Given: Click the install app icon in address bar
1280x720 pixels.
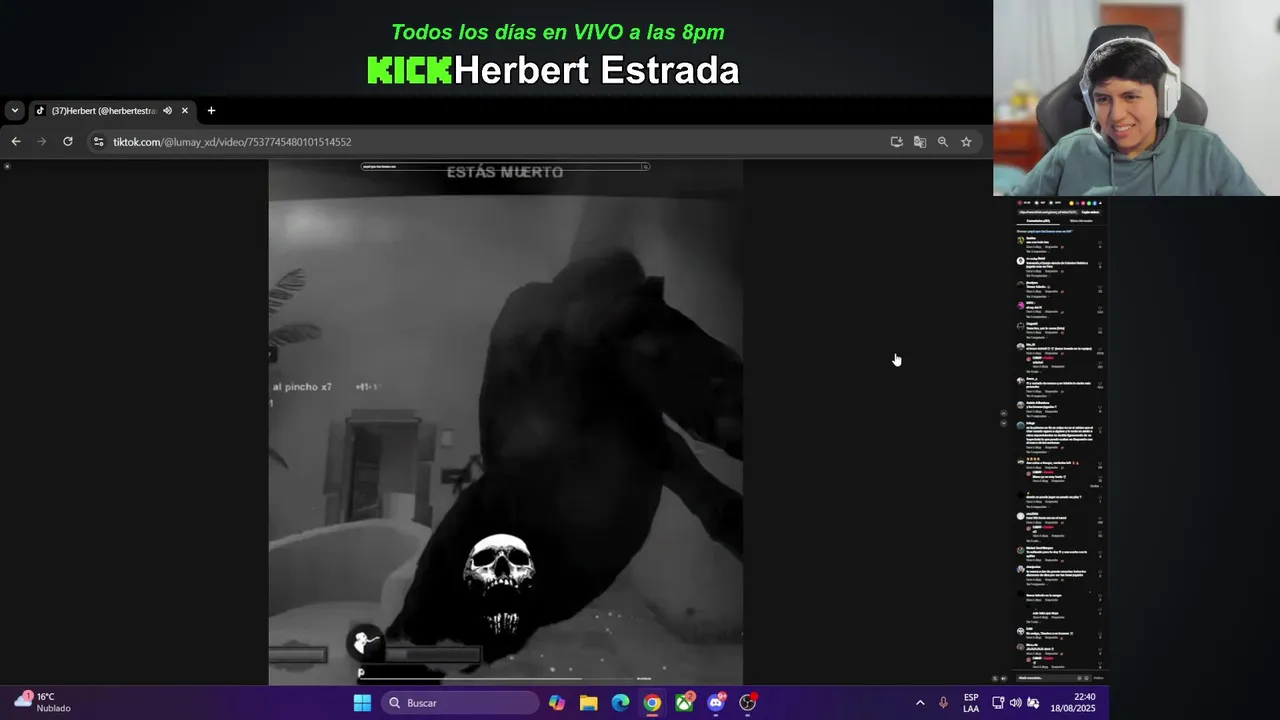Looking at the screenshot, I should pyautogui.click(x=897, y=142).
